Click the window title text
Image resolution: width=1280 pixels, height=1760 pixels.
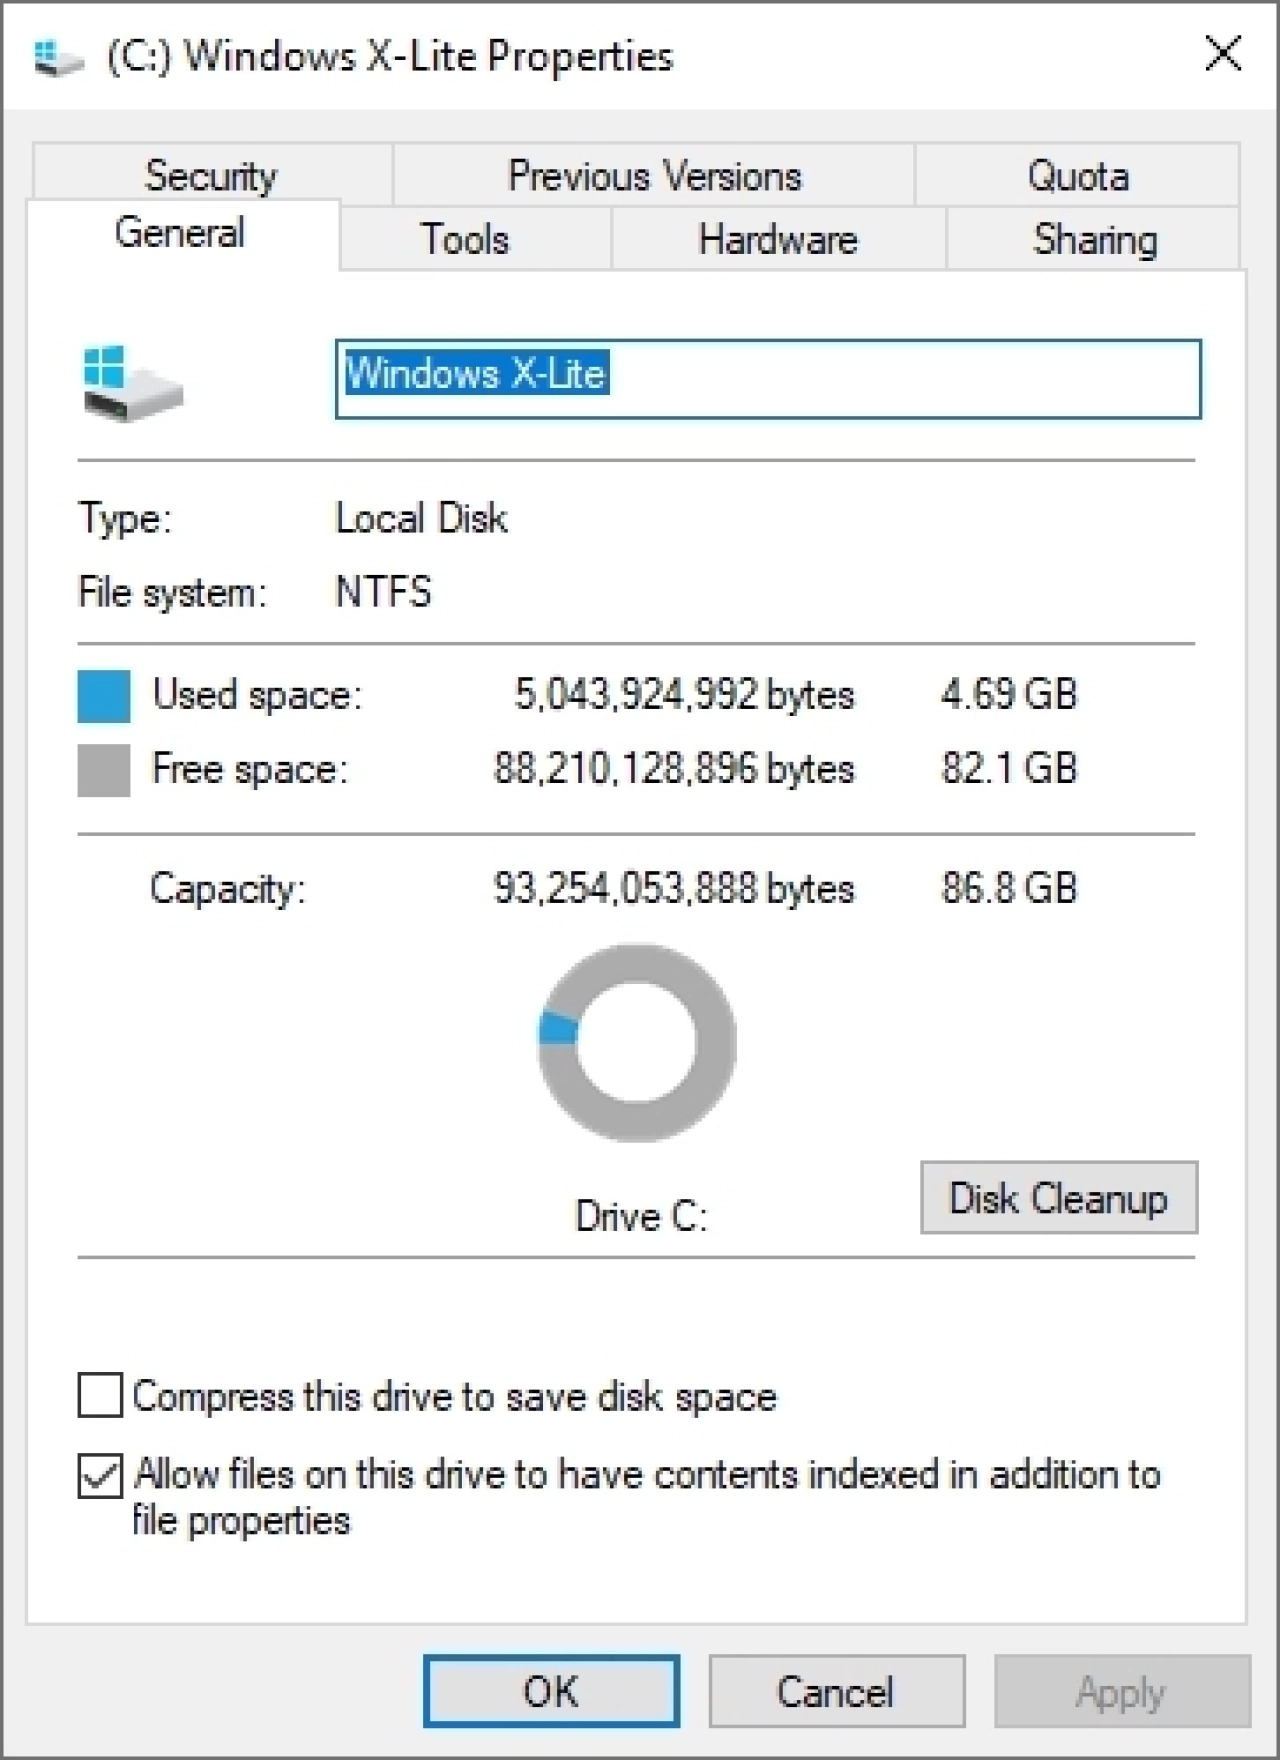click(x=390, y=56)
